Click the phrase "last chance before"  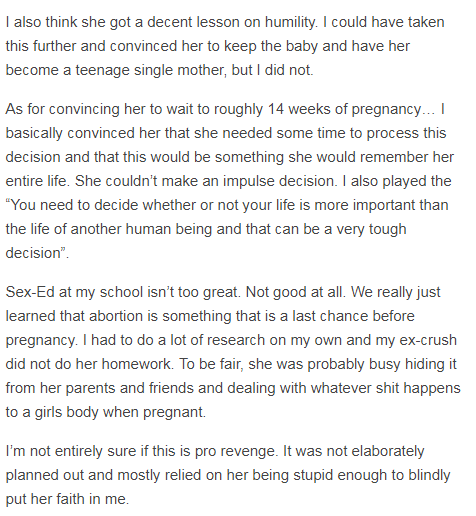353,316
